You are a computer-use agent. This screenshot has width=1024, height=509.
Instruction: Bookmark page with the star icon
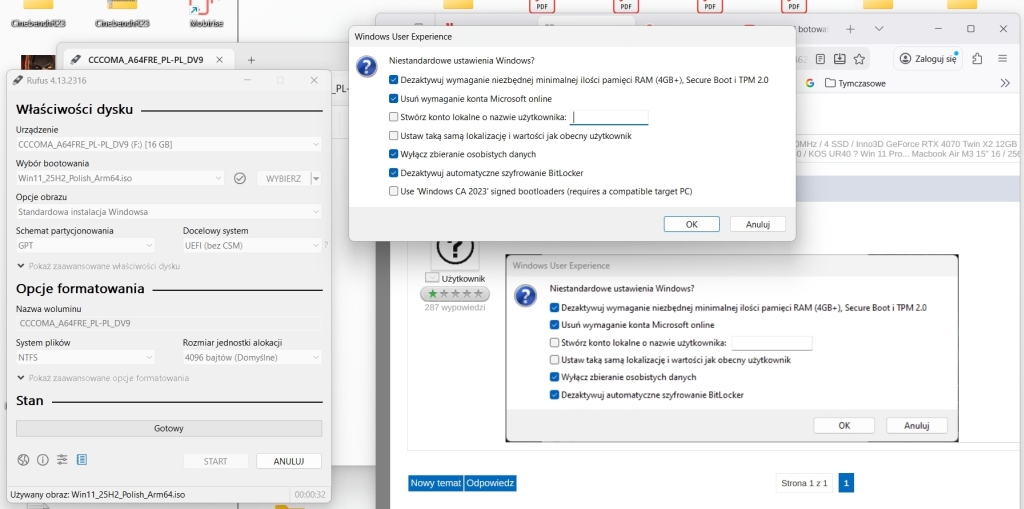[861, 58]
